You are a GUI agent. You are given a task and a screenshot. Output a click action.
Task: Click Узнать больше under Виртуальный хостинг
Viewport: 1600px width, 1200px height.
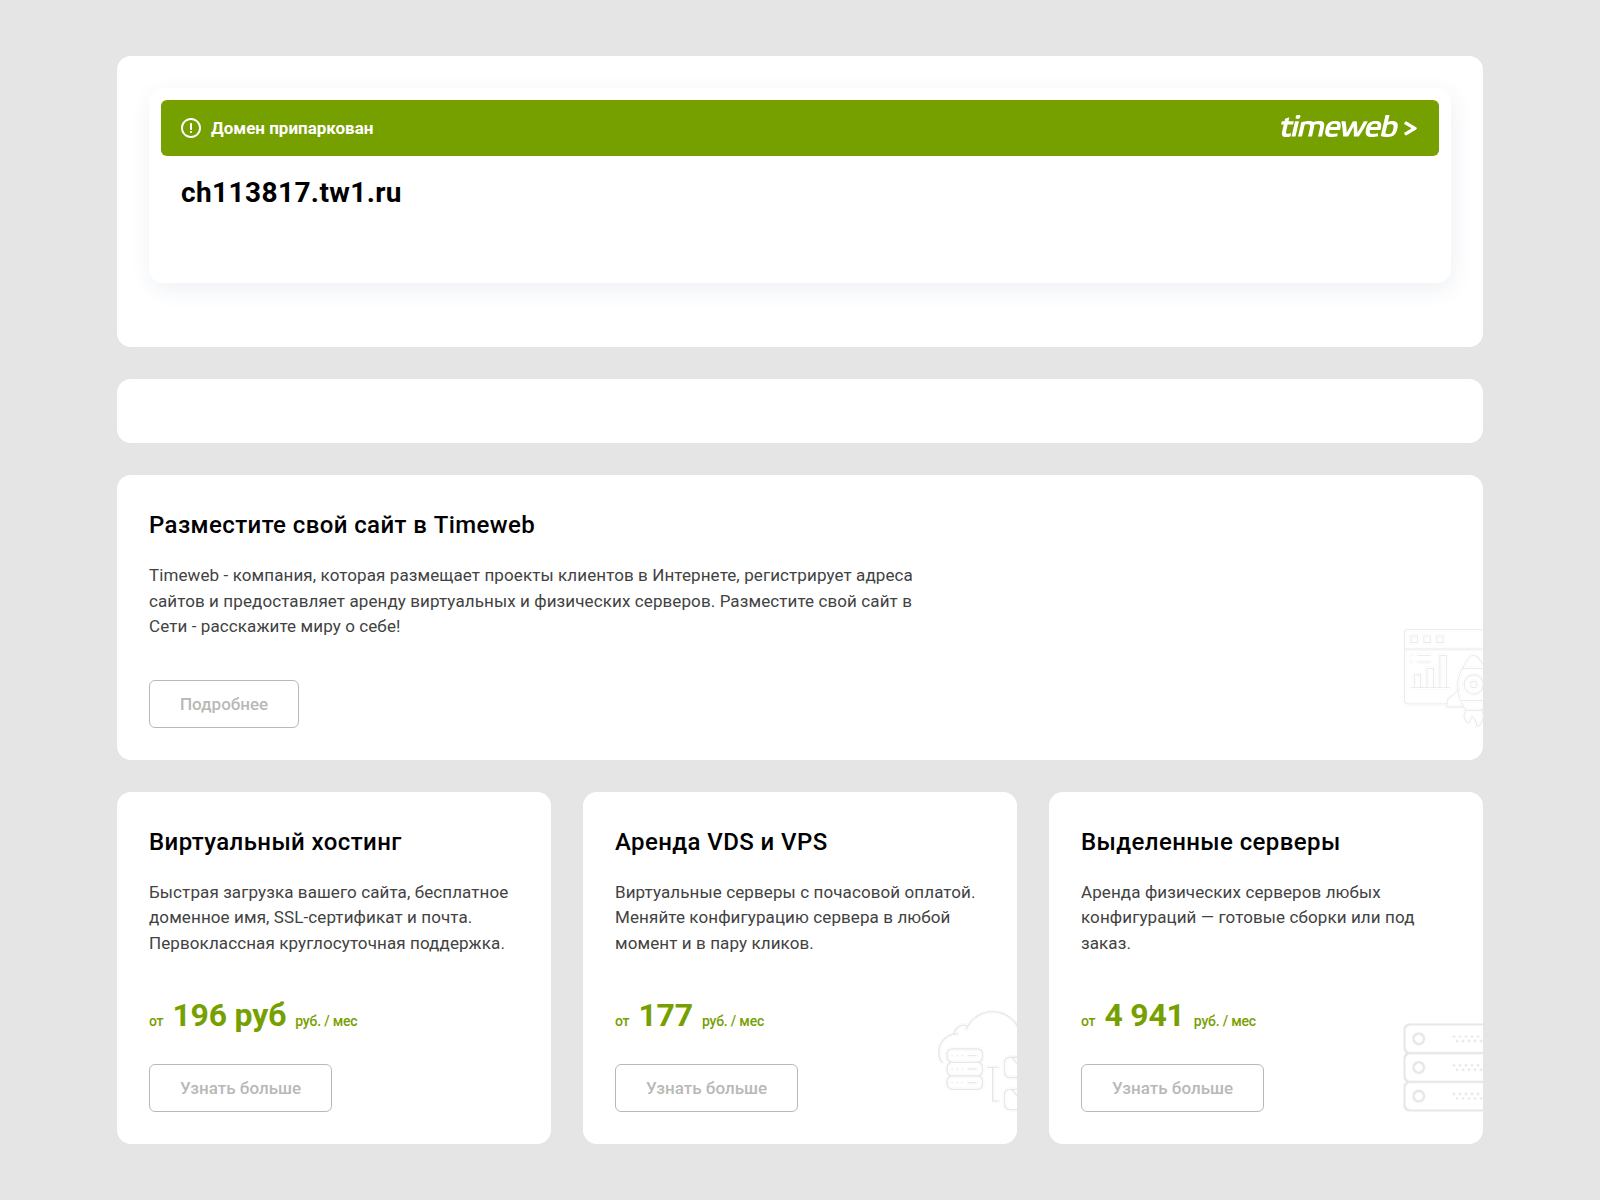tap(240, 1088)
